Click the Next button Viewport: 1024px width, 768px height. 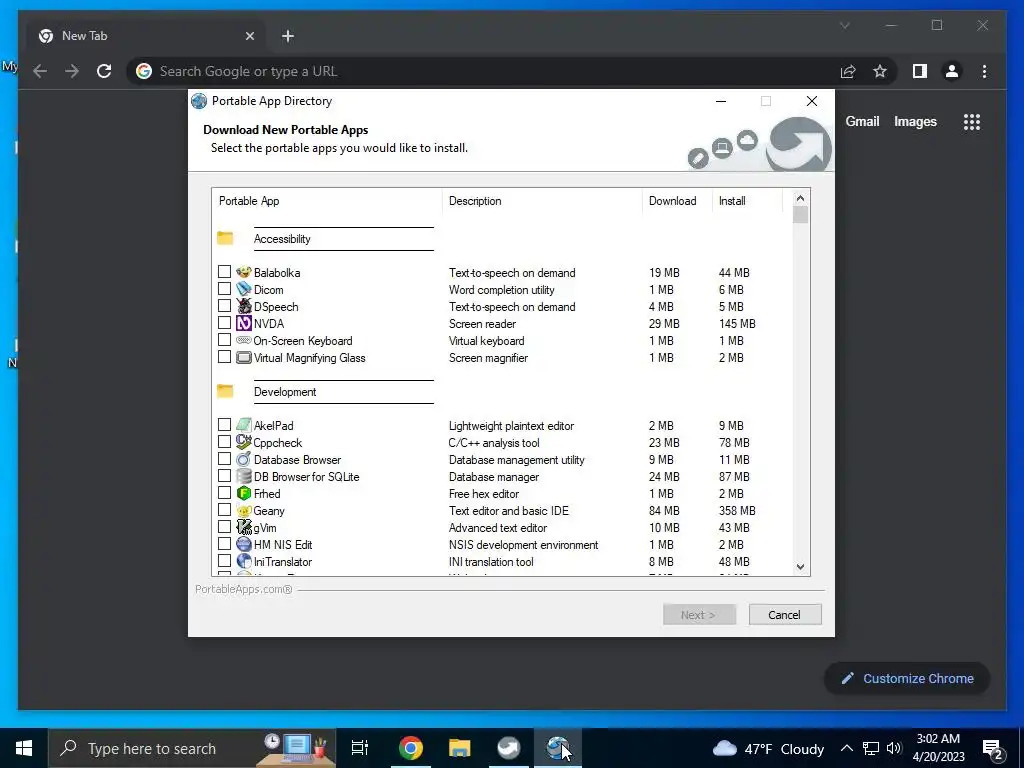(699, 615)
